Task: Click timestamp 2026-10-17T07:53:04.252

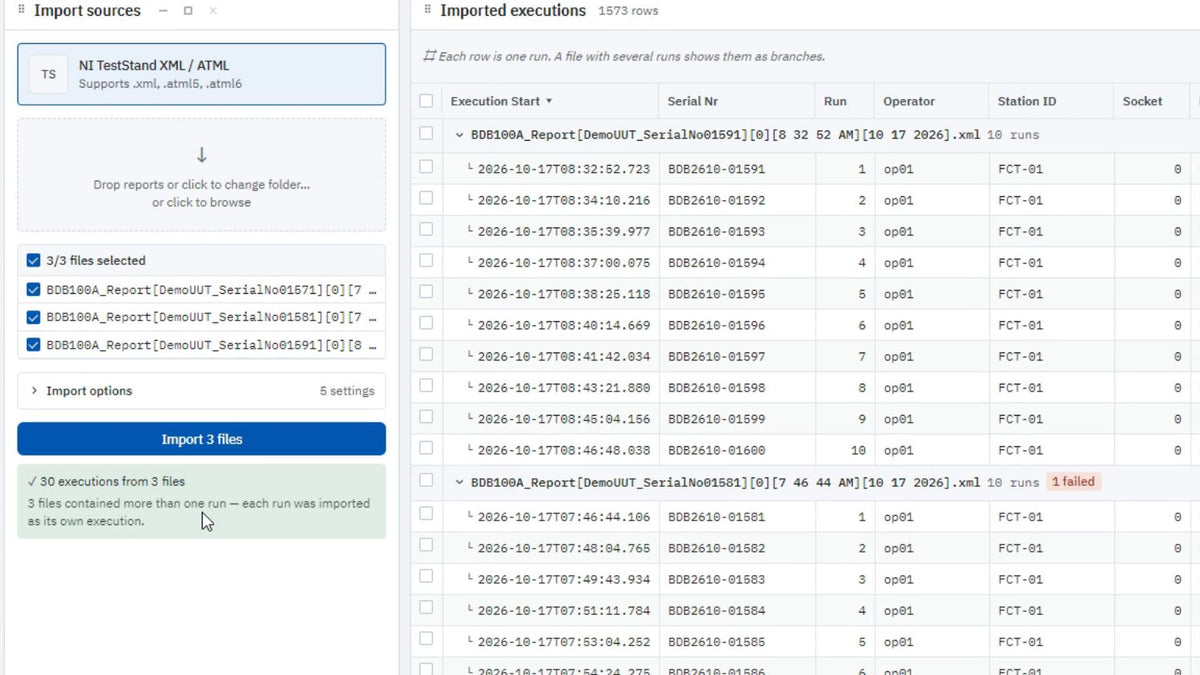Action: 563,642
